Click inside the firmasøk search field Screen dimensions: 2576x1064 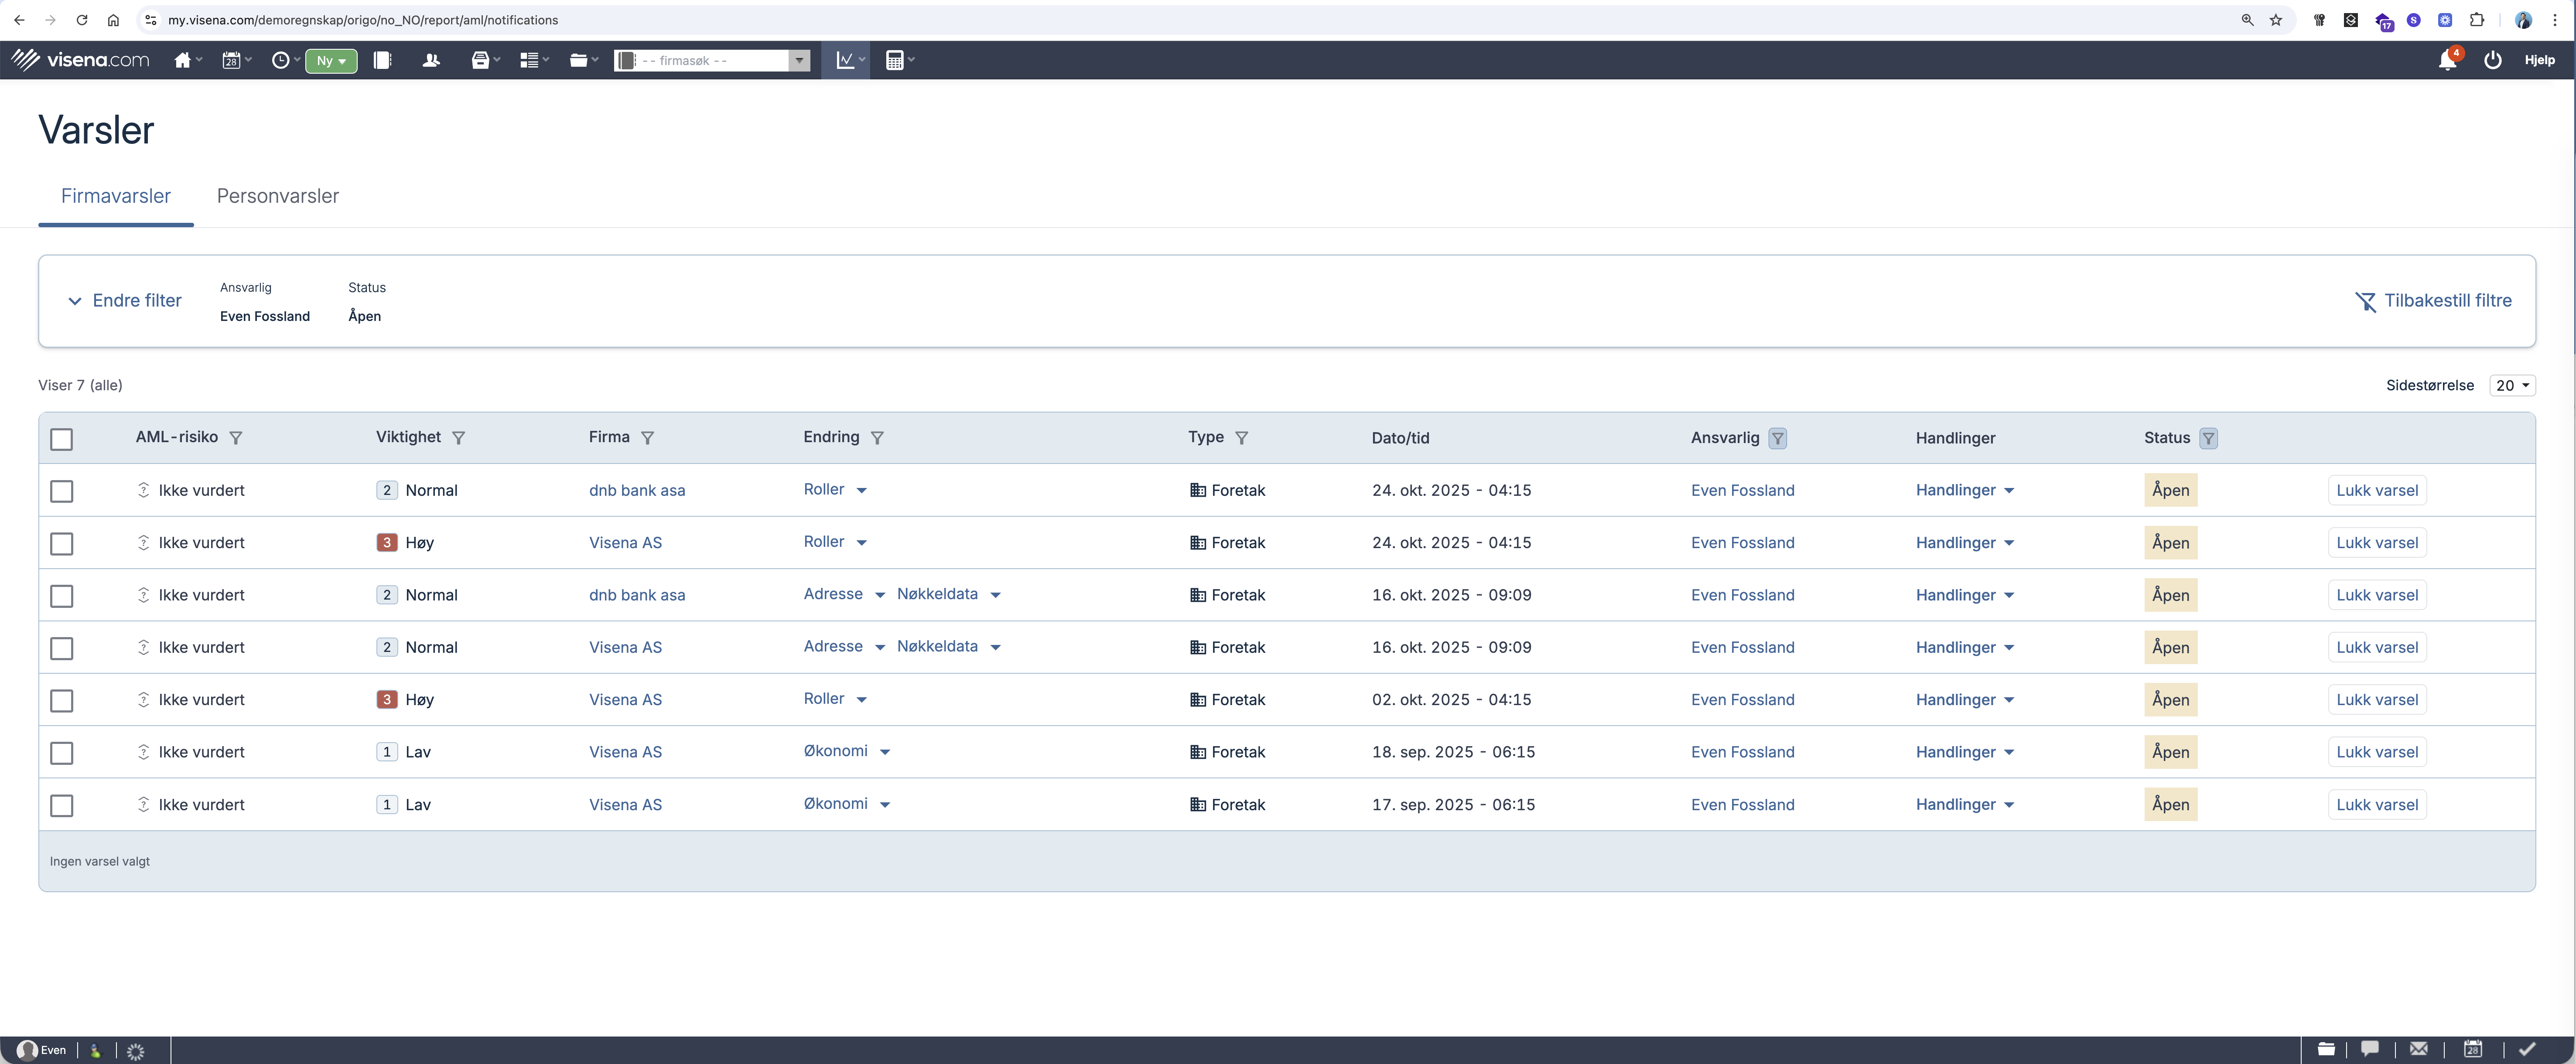tap(700, 60)
